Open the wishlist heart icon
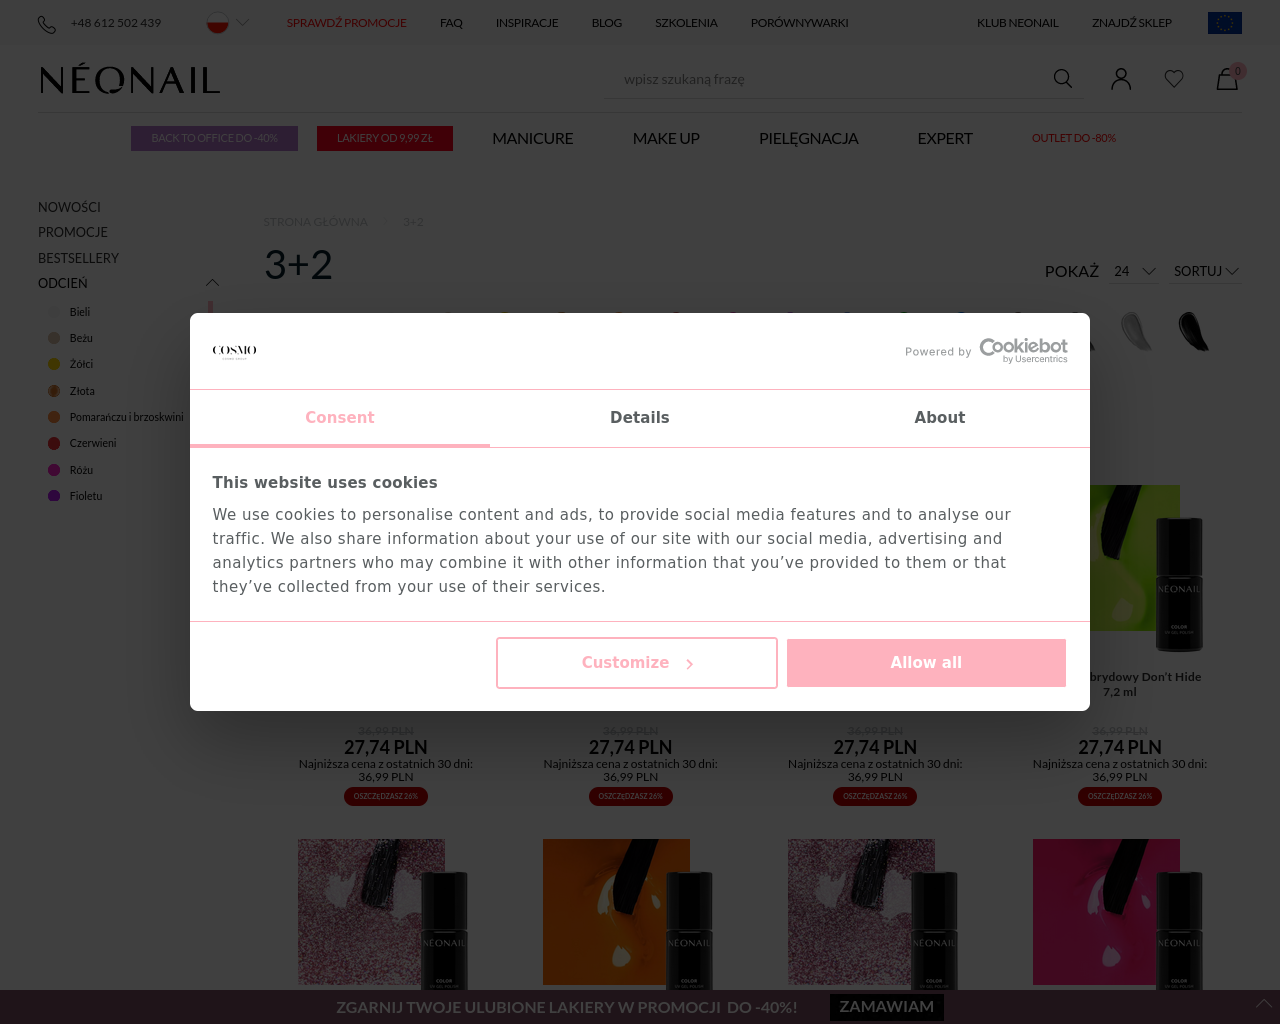Image resolution: width=1280 pixels, height=1024 pixels. click(x=1174, y=79)
